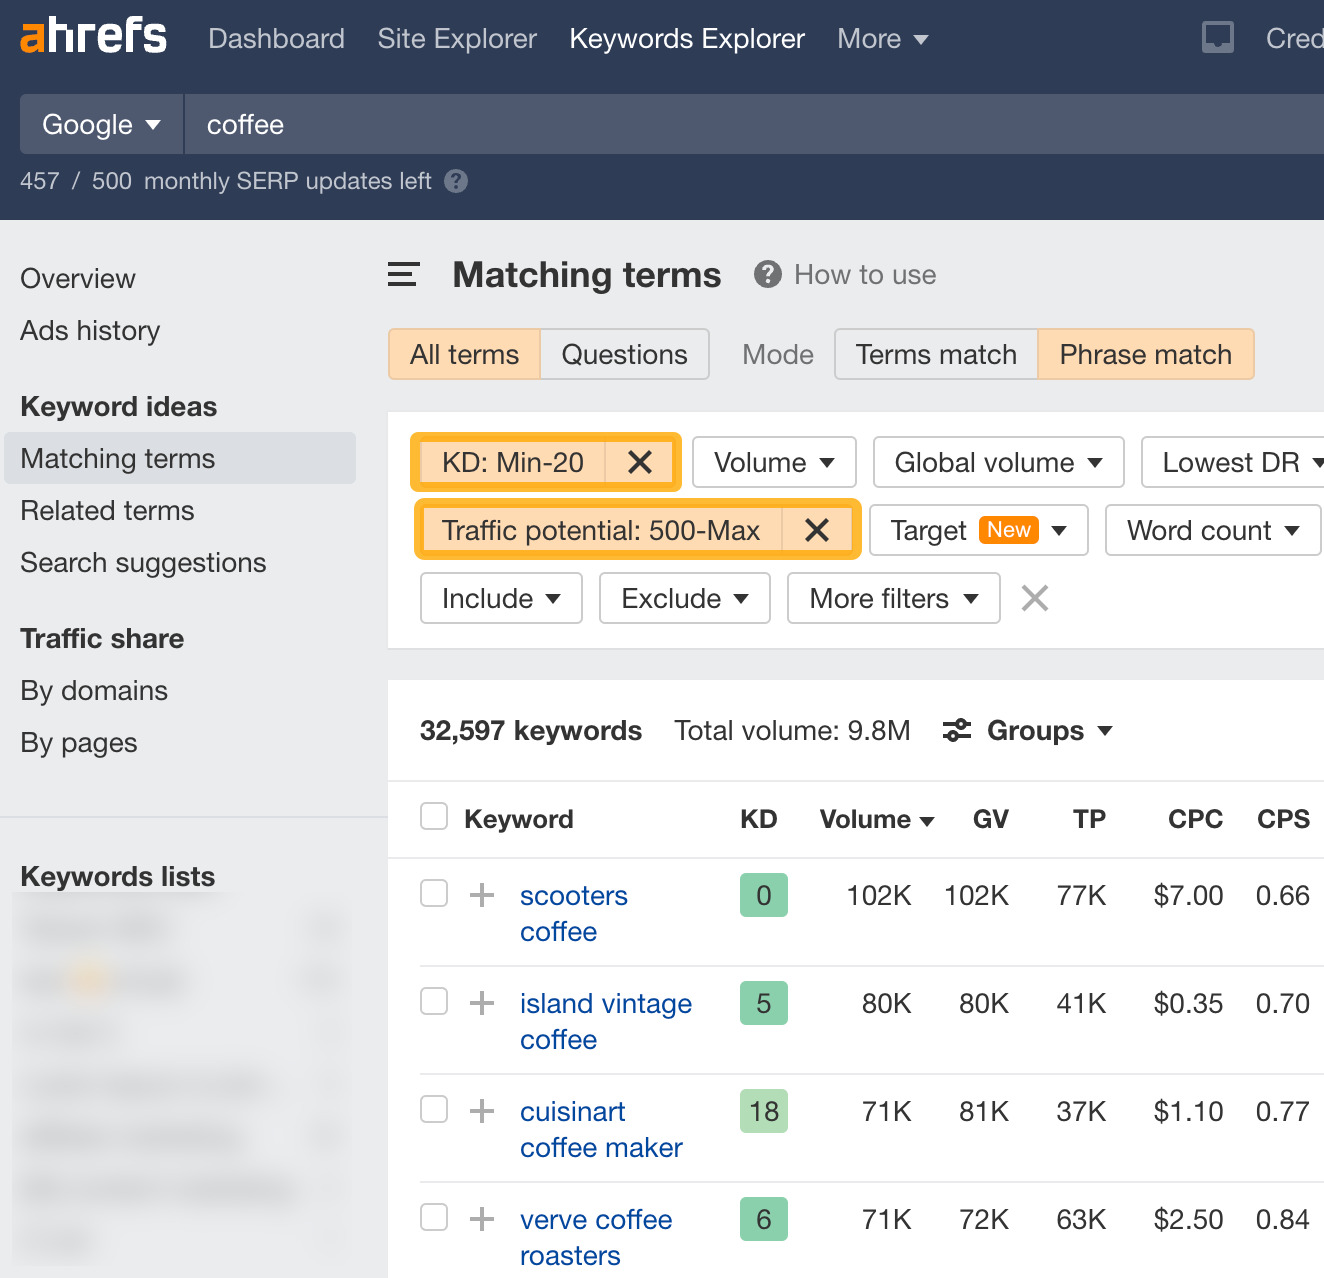Switch to the Questions tab

tap(624, 354)
